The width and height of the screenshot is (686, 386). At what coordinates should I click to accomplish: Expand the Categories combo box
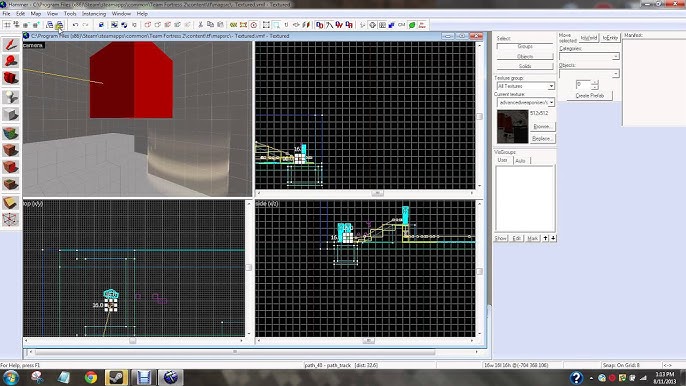589,56
